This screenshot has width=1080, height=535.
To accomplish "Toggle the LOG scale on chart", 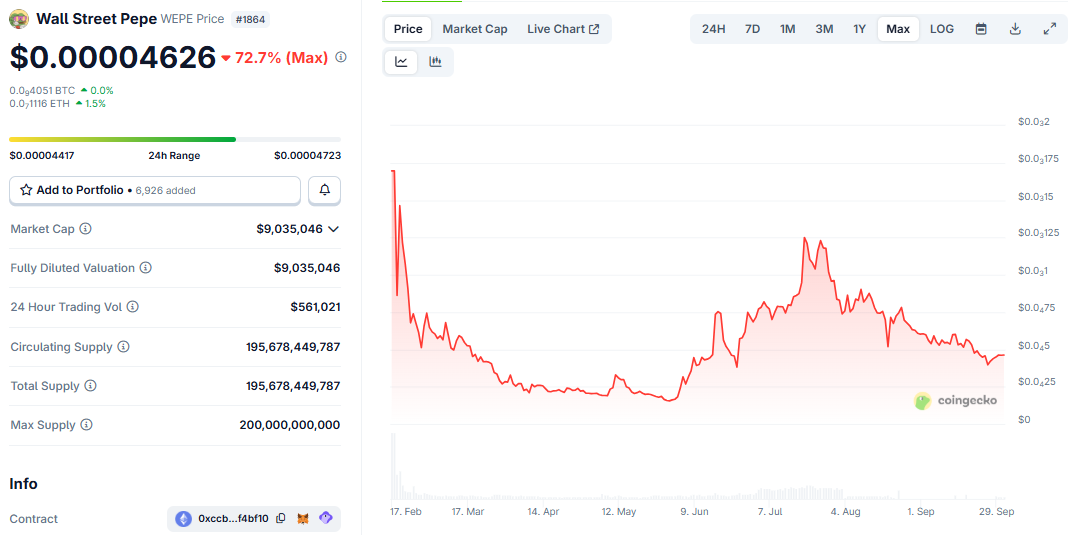I will point(941,29).
